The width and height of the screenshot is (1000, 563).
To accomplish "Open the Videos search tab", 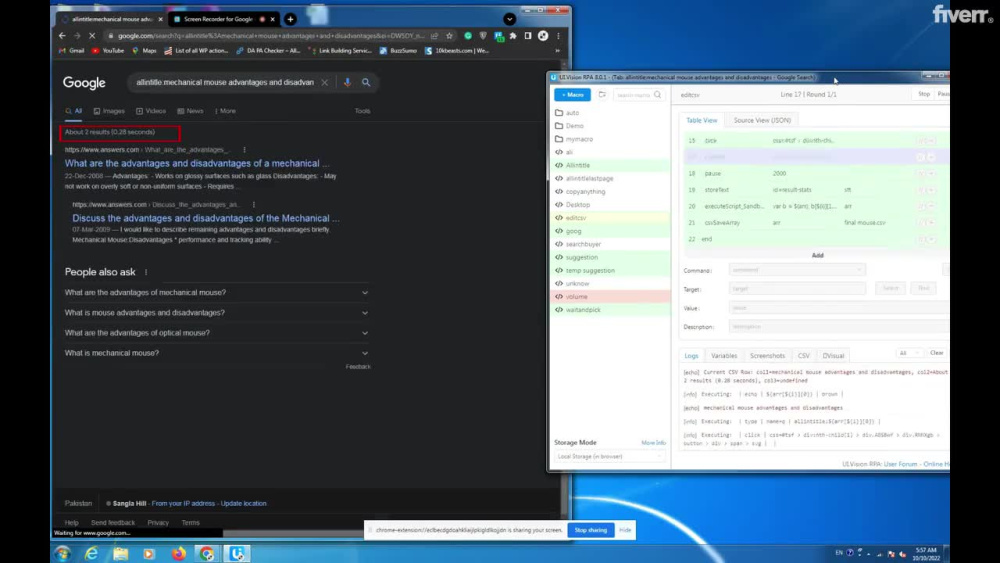I will tap(151, 111).
